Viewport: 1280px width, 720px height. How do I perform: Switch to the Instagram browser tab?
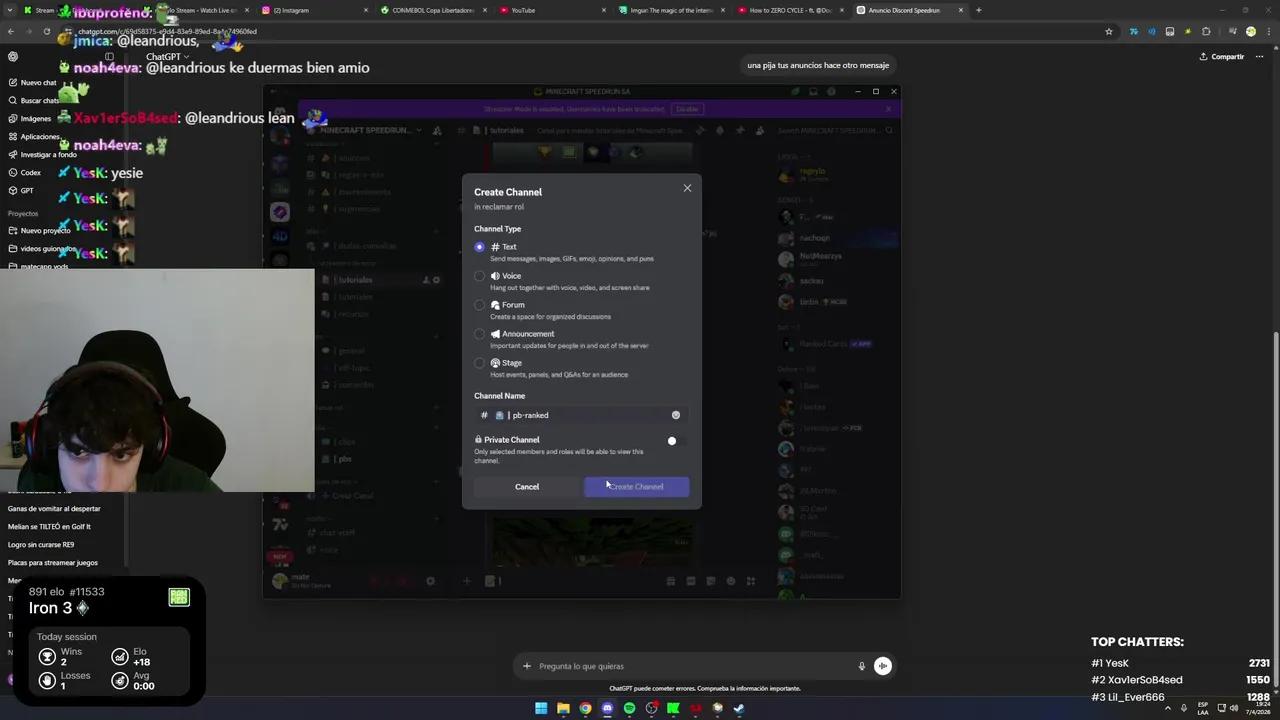pyautogui.click(x=315, y=10)
